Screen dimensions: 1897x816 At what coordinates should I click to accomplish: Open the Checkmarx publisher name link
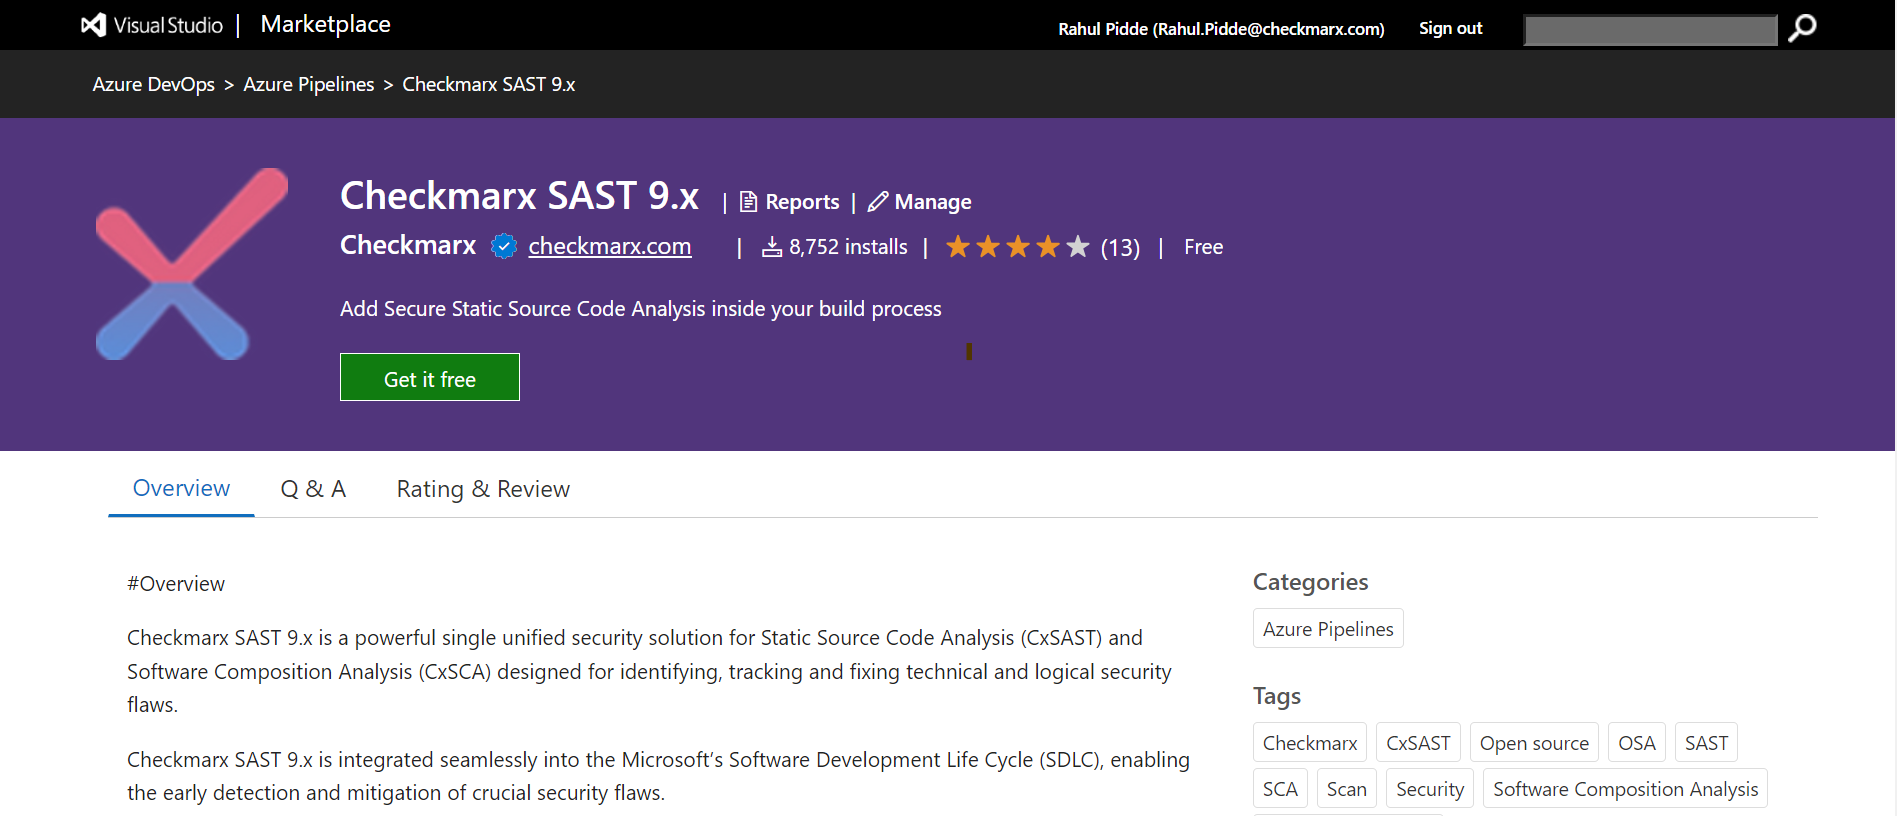(408, 245)
